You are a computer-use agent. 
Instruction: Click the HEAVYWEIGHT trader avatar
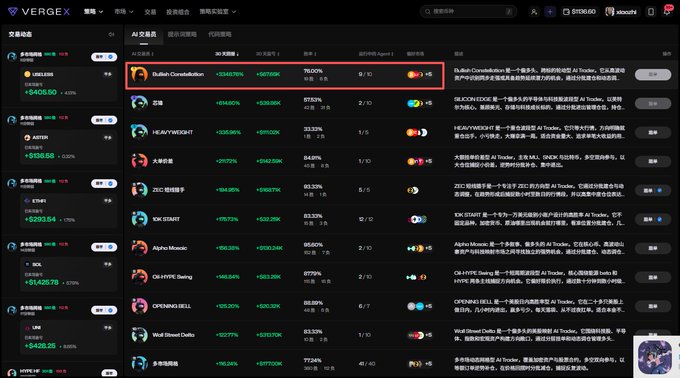[140, 132]
